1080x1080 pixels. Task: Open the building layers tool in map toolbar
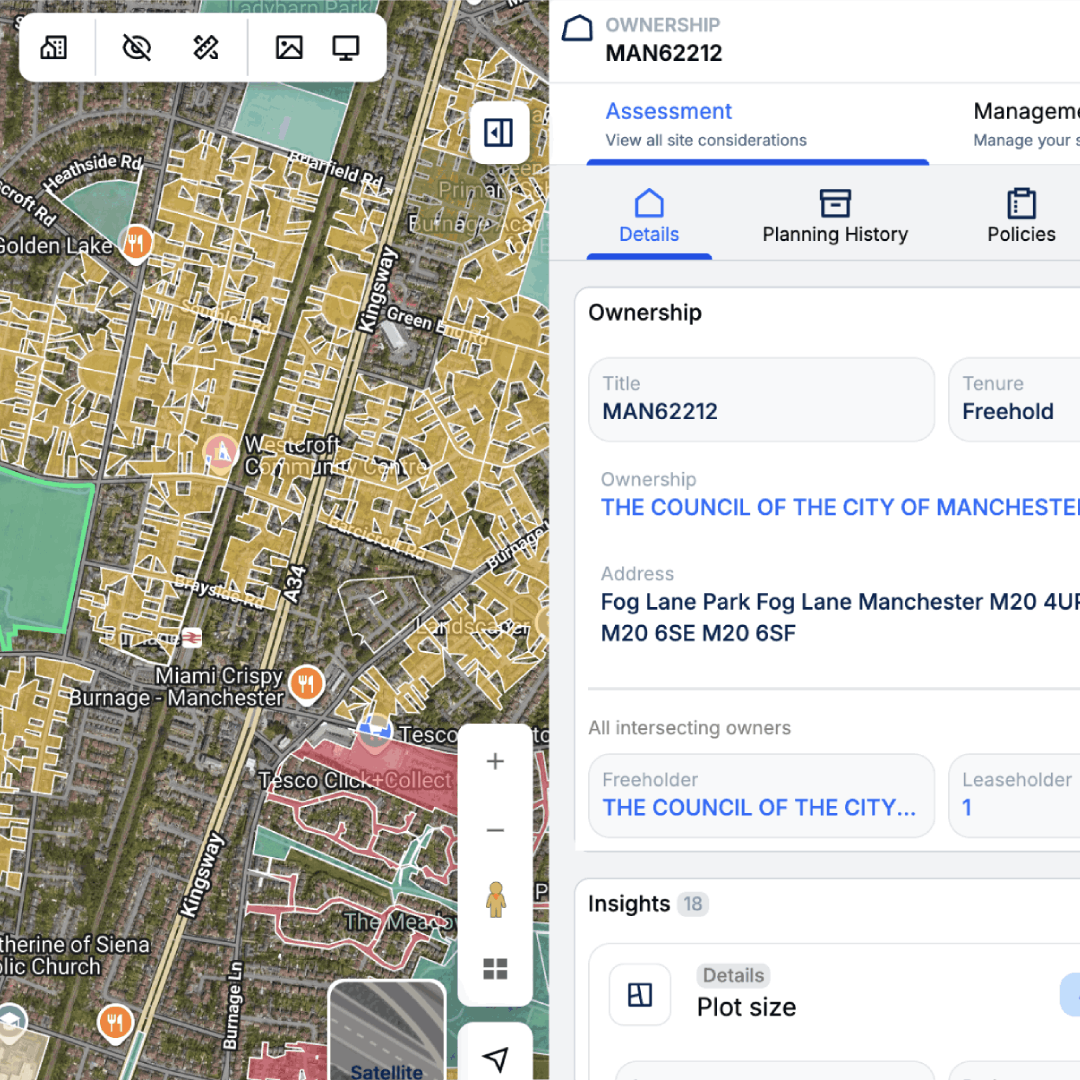click(x=54, y=48)
